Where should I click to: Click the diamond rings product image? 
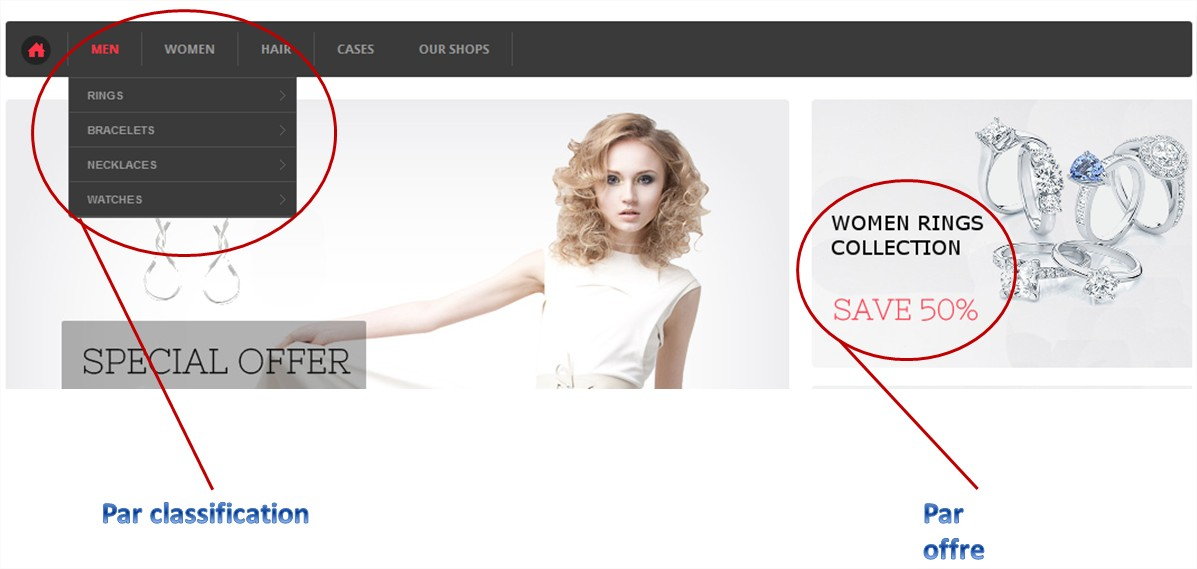click(1085, 210)
